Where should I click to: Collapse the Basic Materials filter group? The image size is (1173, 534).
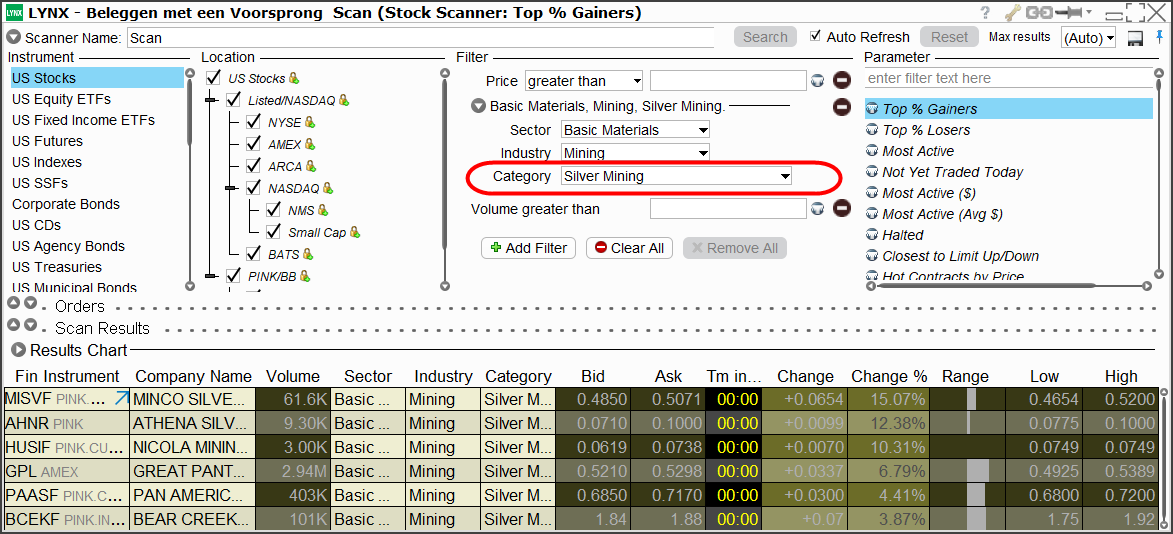479,107
